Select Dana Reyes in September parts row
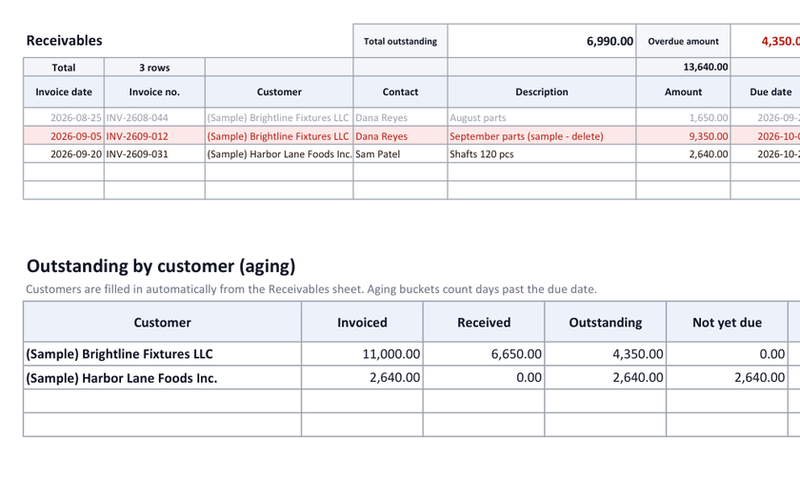 (x=401, y=136)
